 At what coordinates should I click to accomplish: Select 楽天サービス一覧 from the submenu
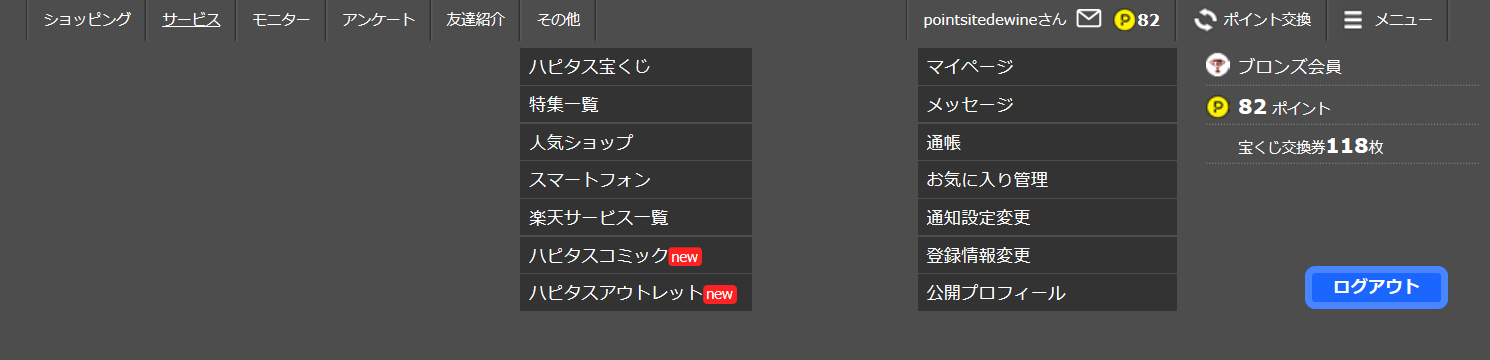tap(636, 217)
